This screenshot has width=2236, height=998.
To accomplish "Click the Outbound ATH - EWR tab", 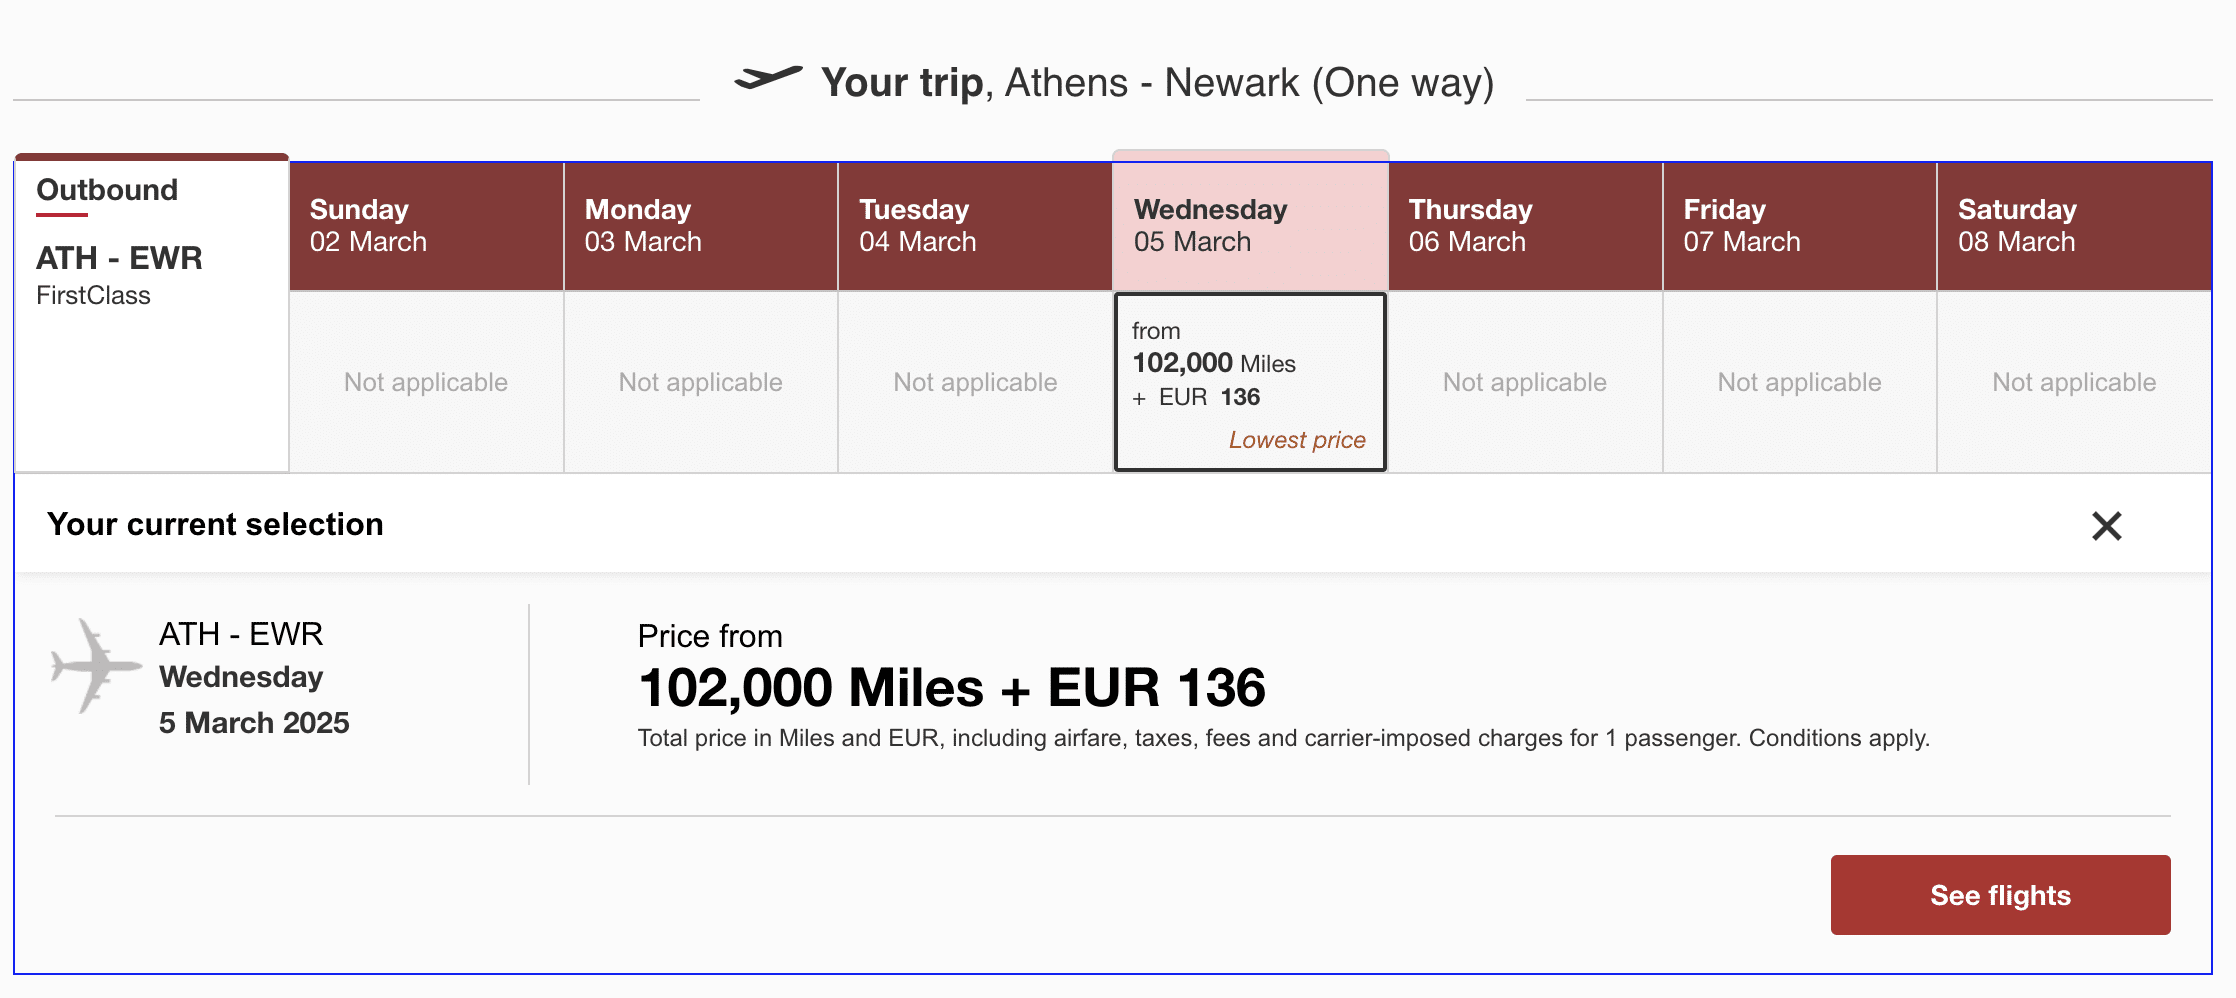I will [x=152, y=240].
